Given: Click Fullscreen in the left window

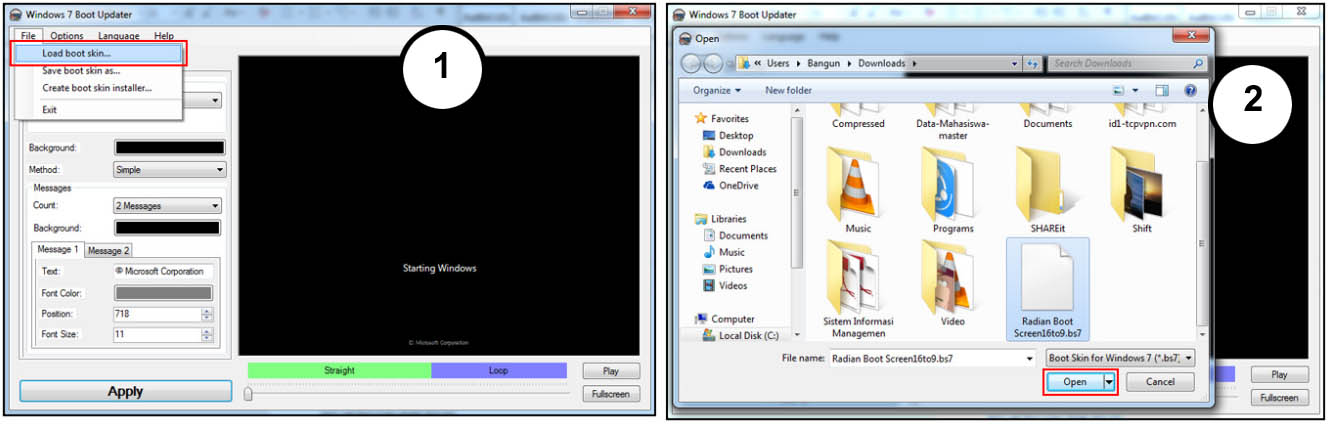Looking at the screenshot, I should coord(610,394).
